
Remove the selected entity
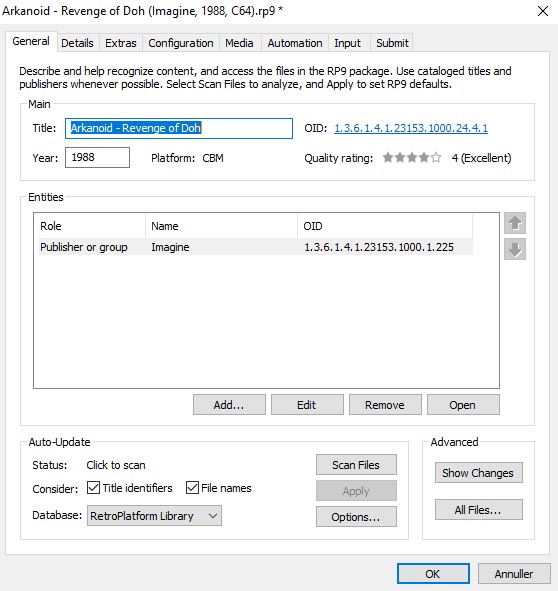[x=385, y=405]
